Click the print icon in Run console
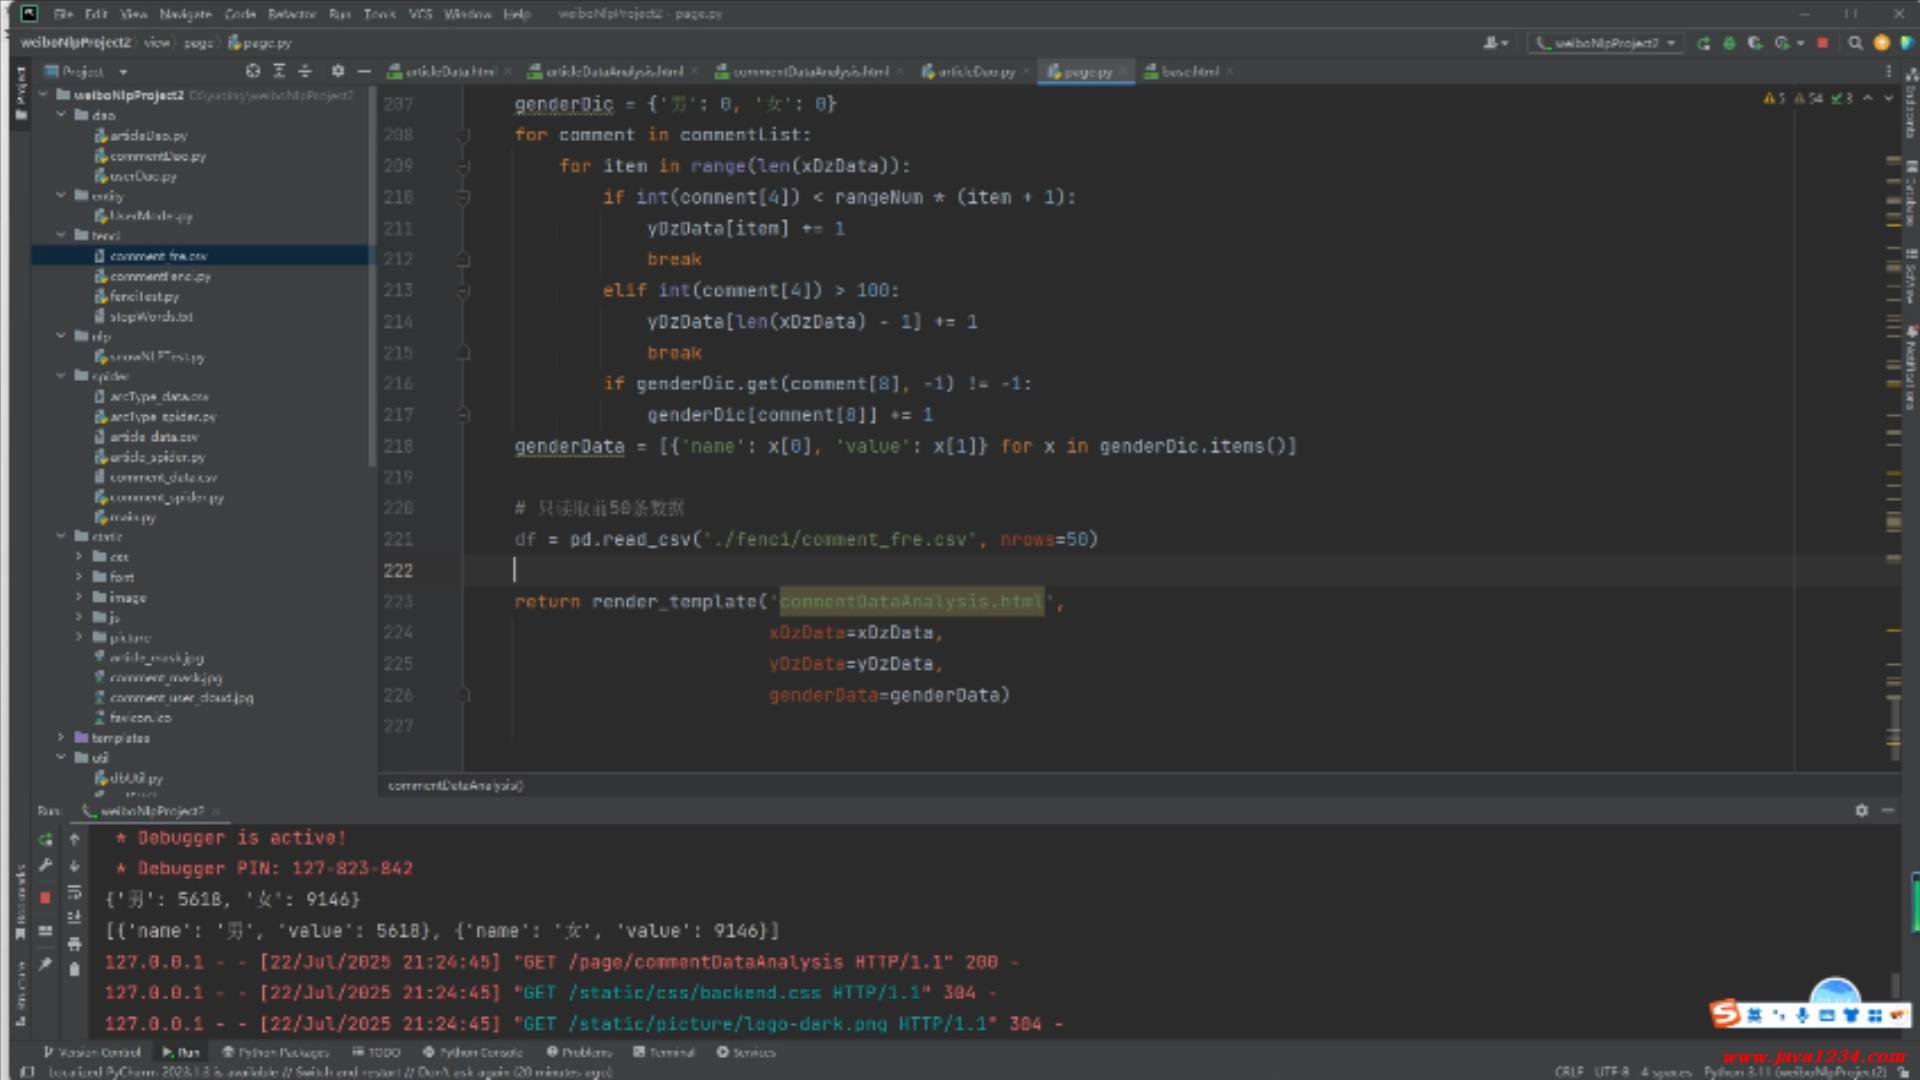This screenshot has width=1920, height=1080. click(x=74, y=943)
